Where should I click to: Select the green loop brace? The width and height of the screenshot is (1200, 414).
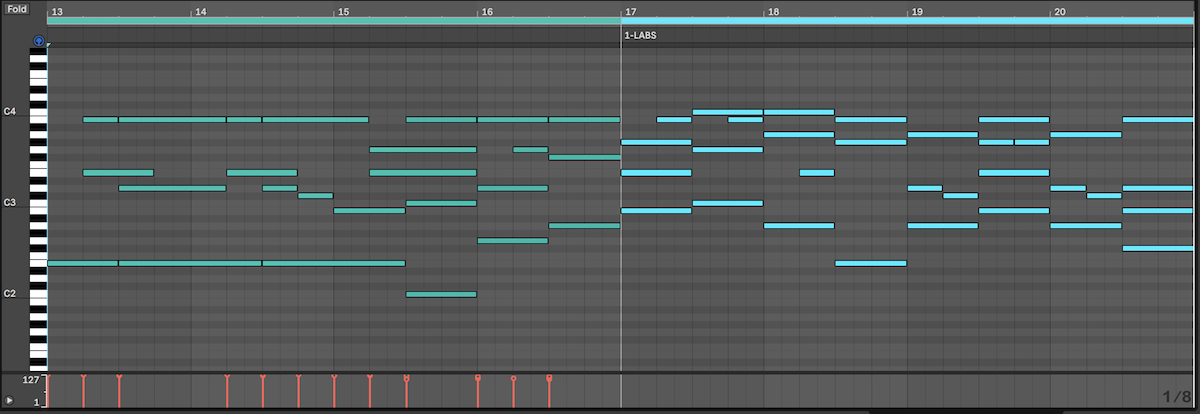coord(333,21)
